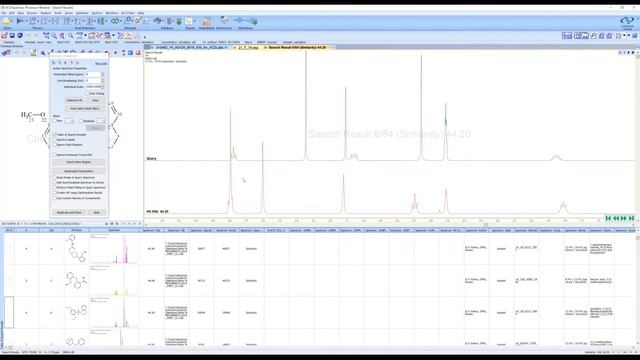Select the highlighted checkbox cell in third table row
This screenshot has width=640, height=360.
9,312
